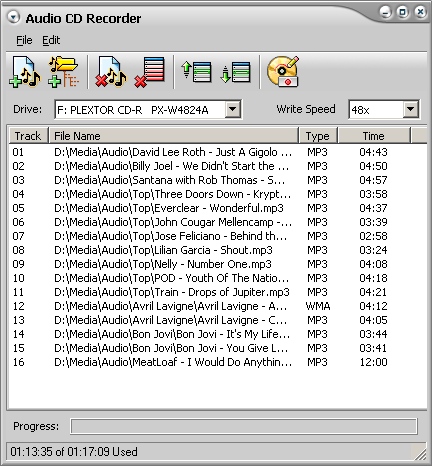Screen dimensions: 432x466
Task: Sort list by File Name column header
Action: pyautogui.click(x=174, y=136)
